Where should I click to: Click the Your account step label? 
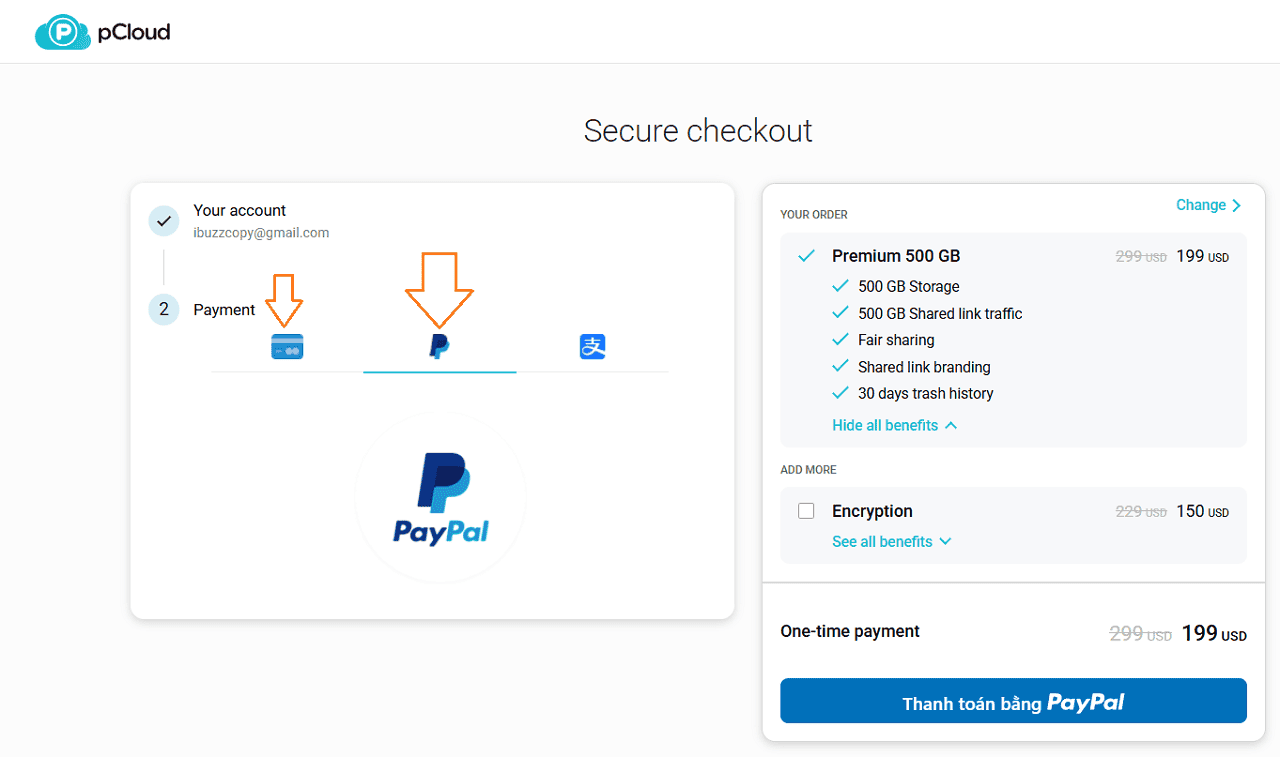(x=240, y=210)
